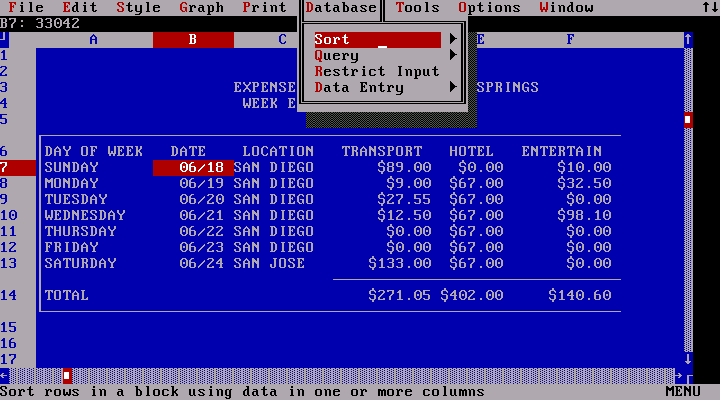Expand the Sort submenu arrow
This screenshot has width=720, height=400.
[454, 40]
